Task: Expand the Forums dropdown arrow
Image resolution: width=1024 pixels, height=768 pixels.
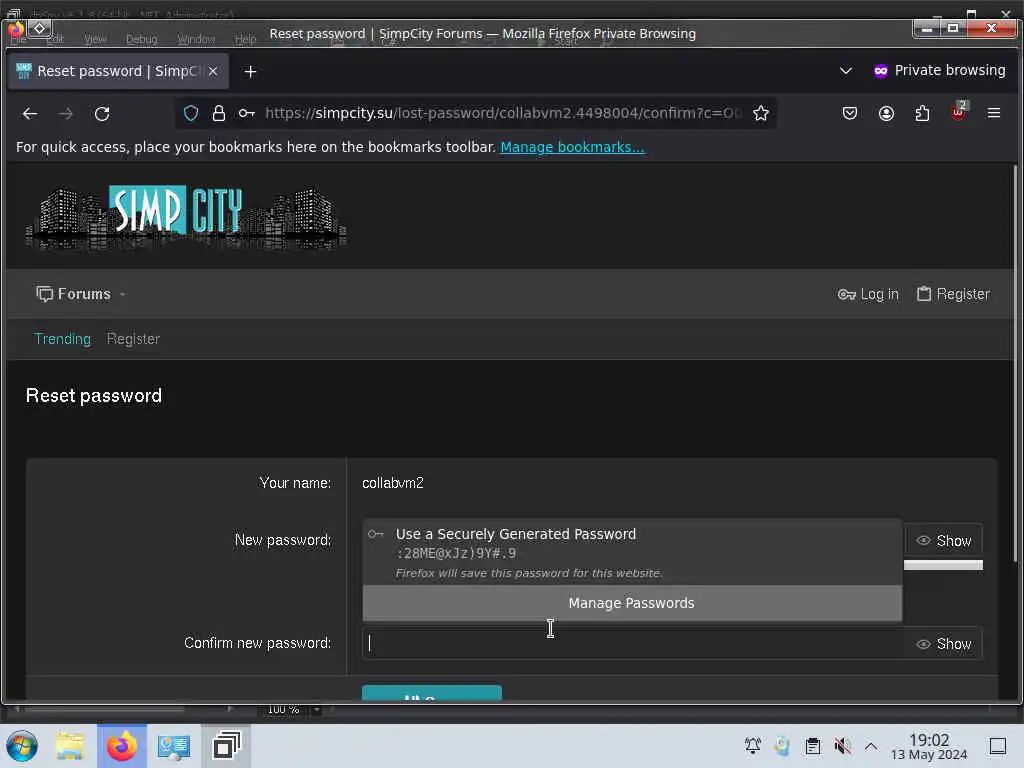Action: (122, 295)
